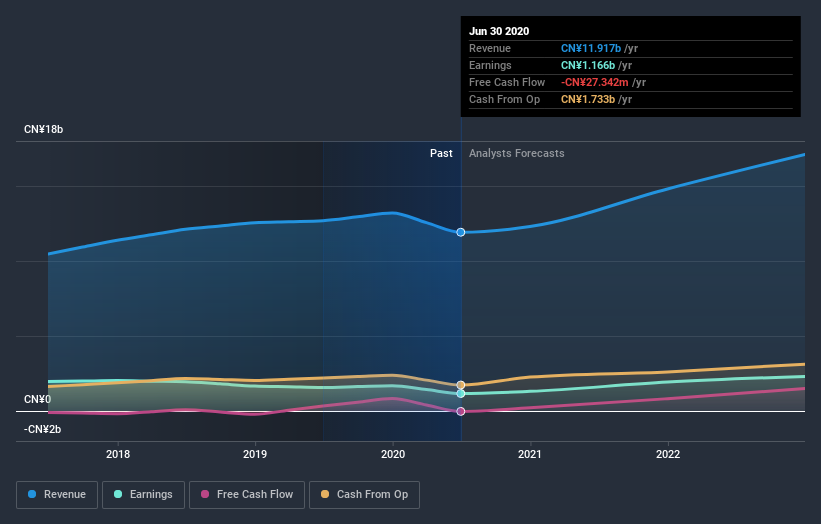Click the Free Cash Flow tooltip row label
Image resolution: width=821 pixels, height=524 pixels.
click(x=507, y=82)
